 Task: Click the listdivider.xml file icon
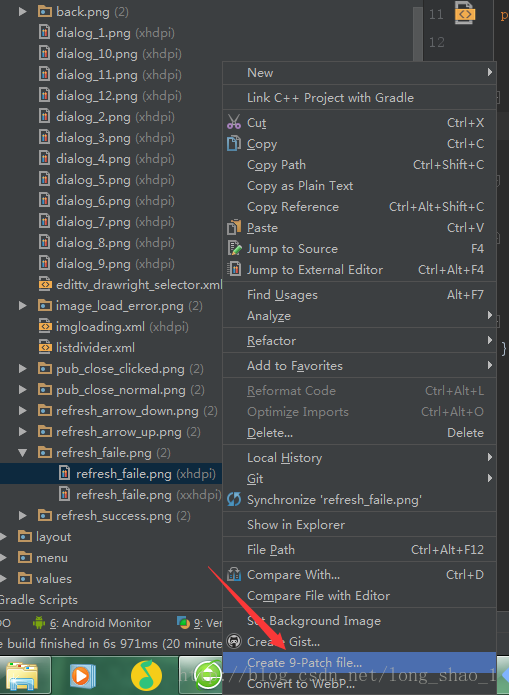coord(45,347)
